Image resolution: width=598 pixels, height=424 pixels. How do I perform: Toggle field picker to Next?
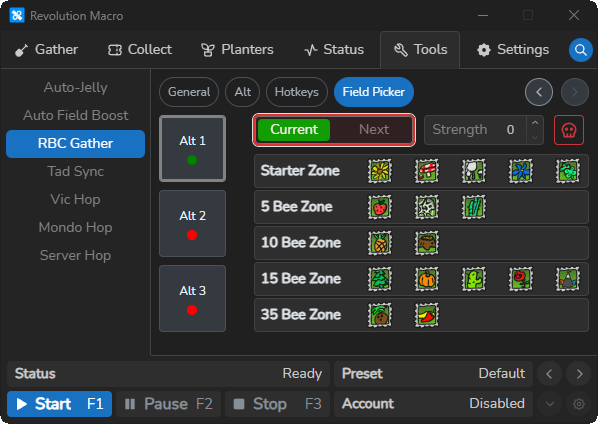tap(373, 130)
